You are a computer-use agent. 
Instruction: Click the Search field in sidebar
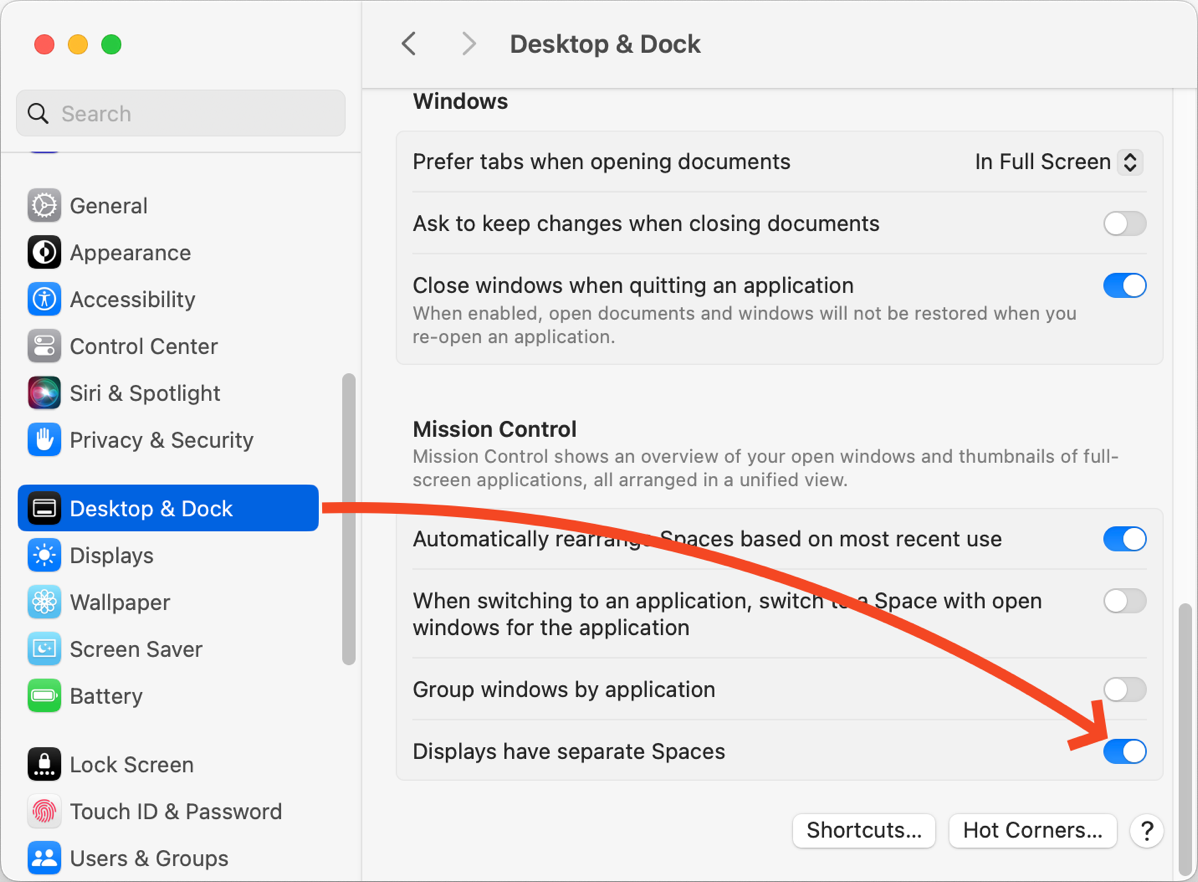pos(181,114)
